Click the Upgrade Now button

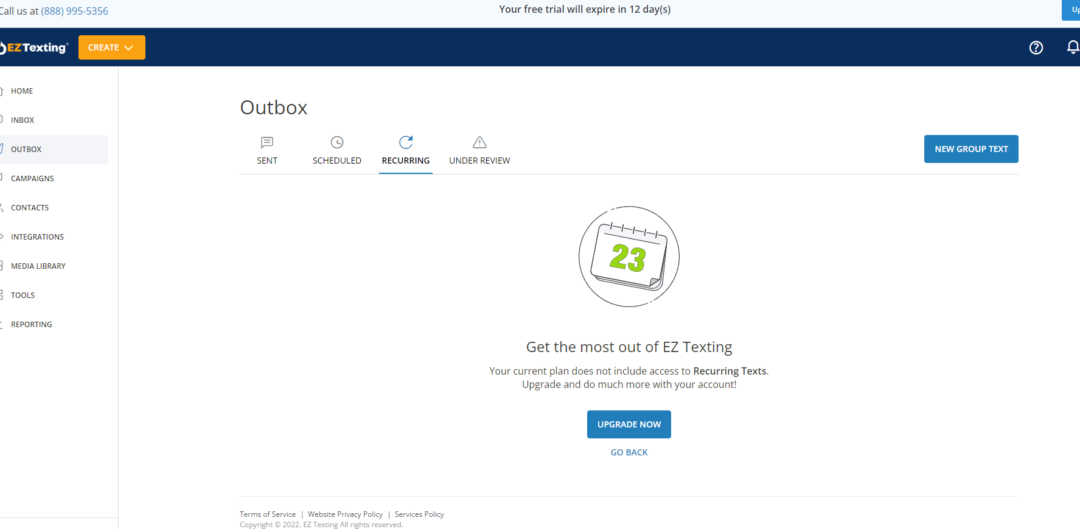point(629,424)
